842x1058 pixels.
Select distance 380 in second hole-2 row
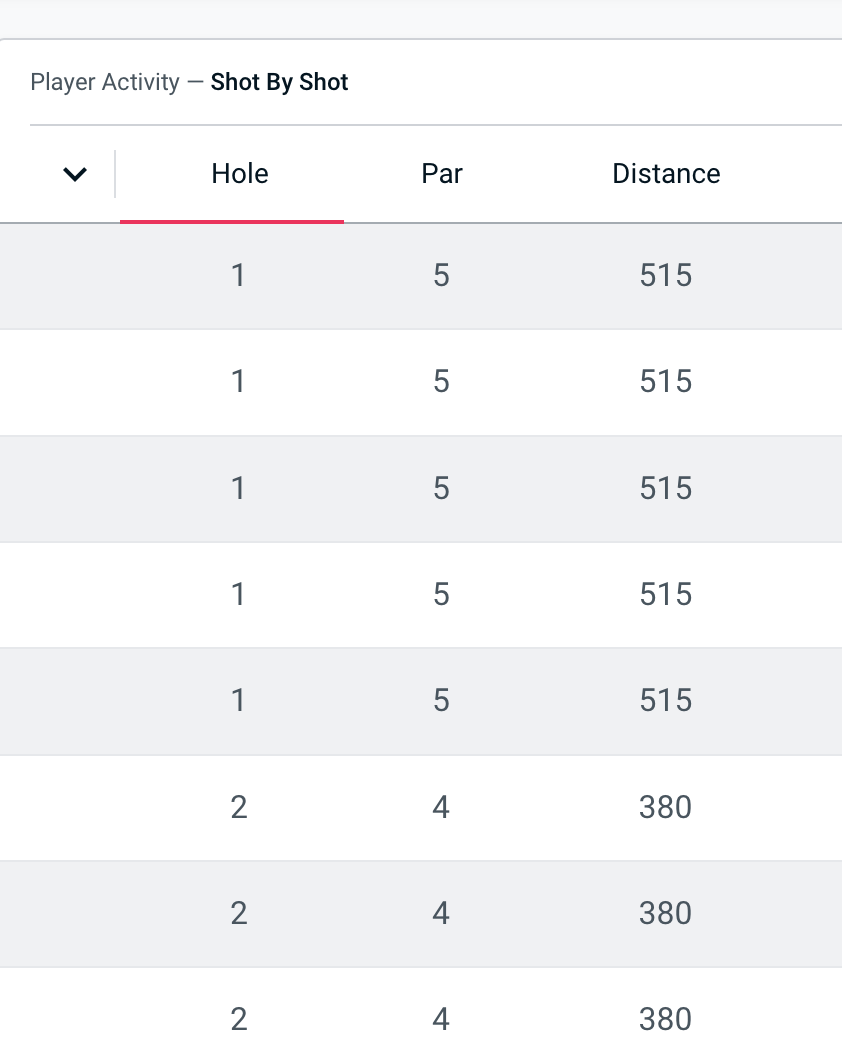coord(666,914)
